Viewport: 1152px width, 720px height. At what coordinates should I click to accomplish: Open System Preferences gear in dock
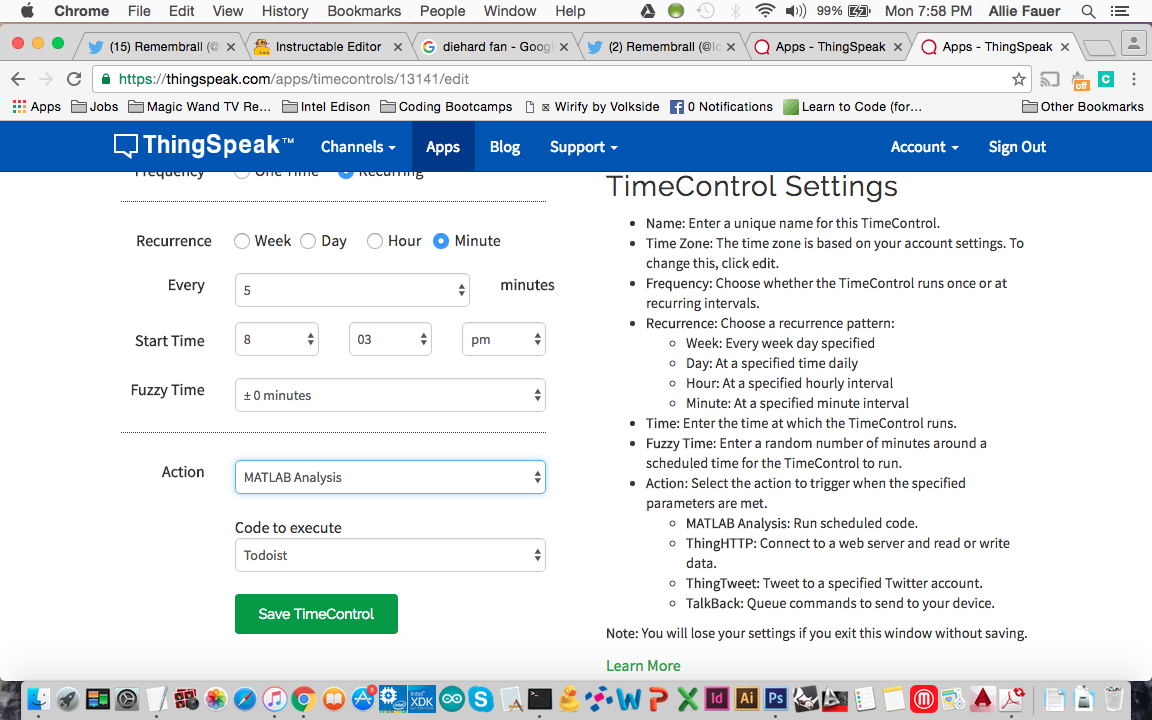[127, 699]
